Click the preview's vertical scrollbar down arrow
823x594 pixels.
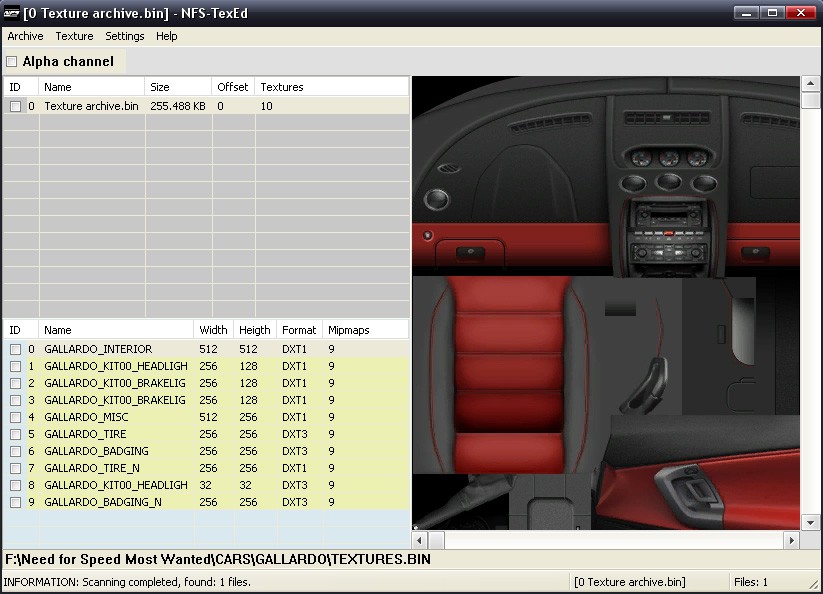(x=810, y=522)
